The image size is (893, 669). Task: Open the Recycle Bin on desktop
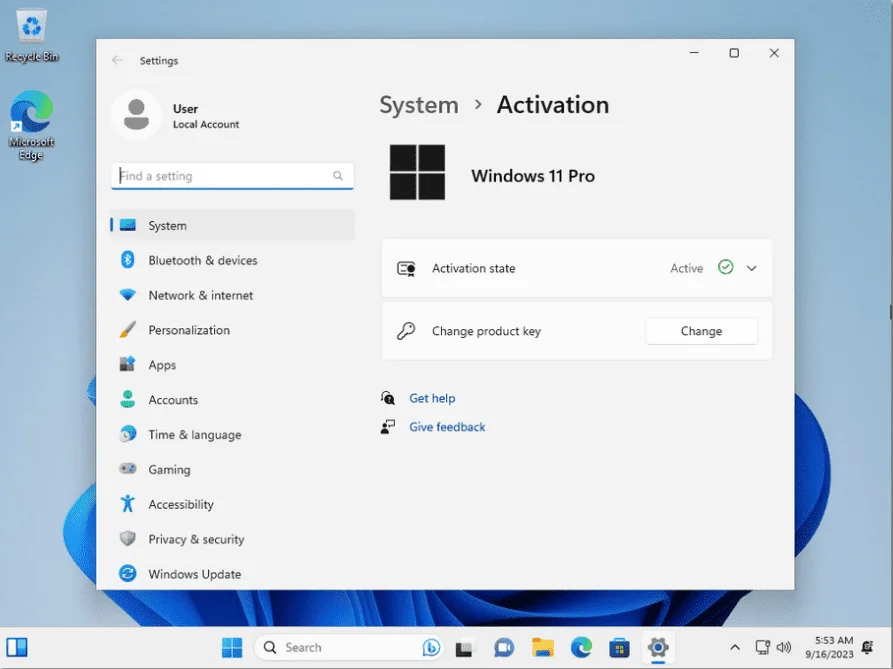pyautogui.click(x=31, y=35)
